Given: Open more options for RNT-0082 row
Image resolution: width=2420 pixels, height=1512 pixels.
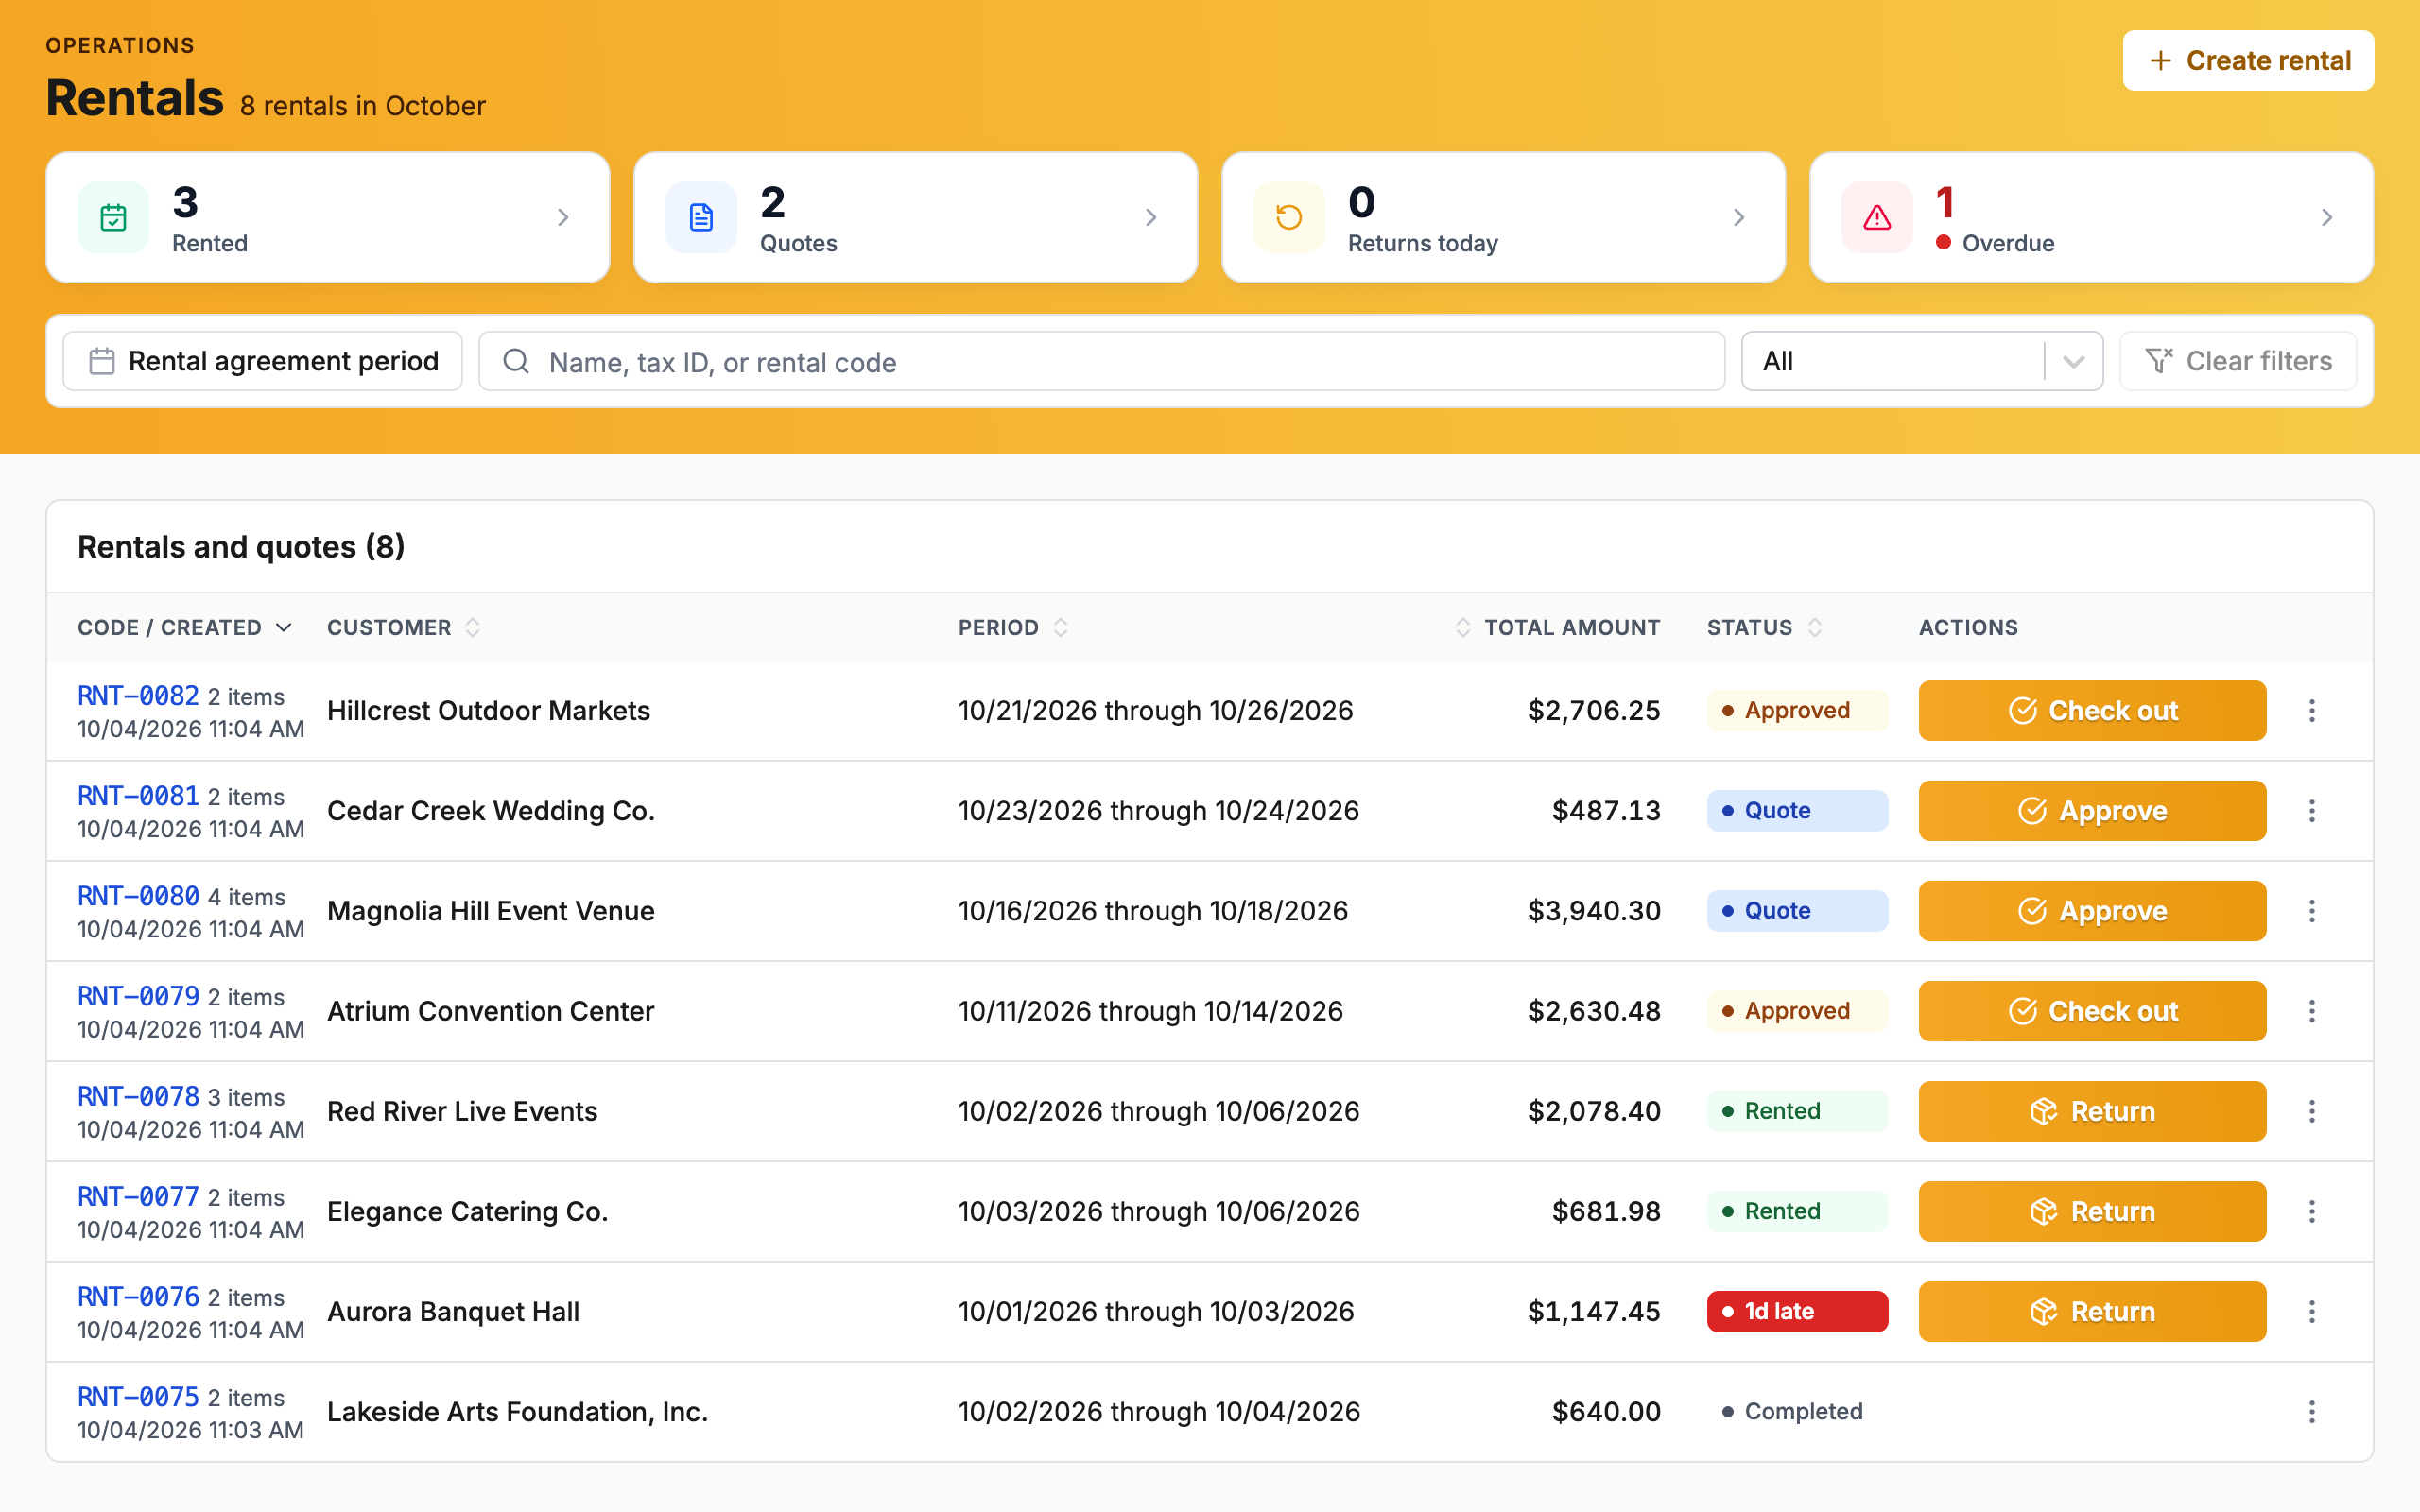Looking at the screenshot, I should [x=2311, y=711].
